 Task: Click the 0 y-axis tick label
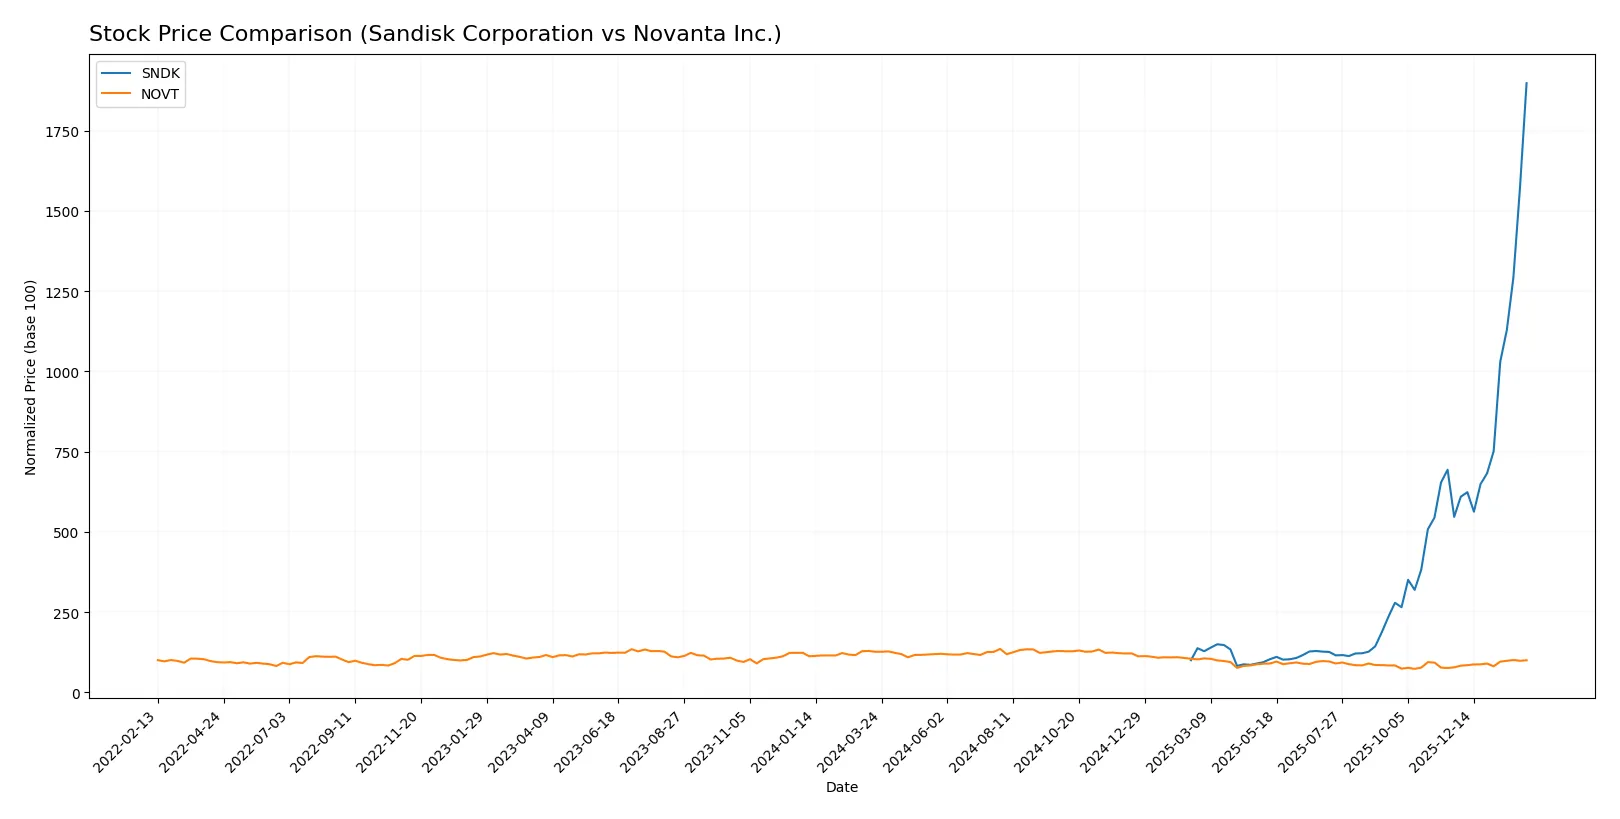pyautogui.click(x=75, y=693)
